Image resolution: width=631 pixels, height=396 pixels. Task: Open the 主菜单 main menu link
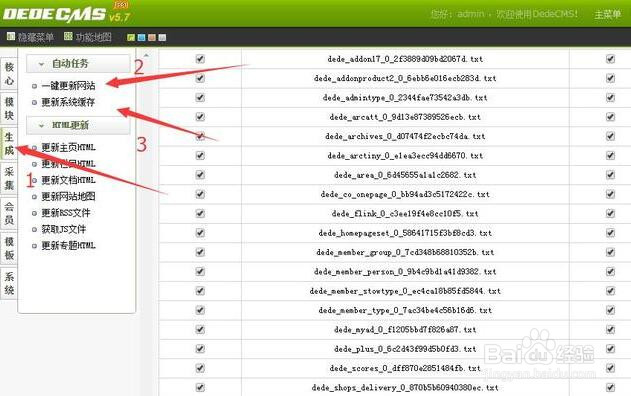pos(608,15)
